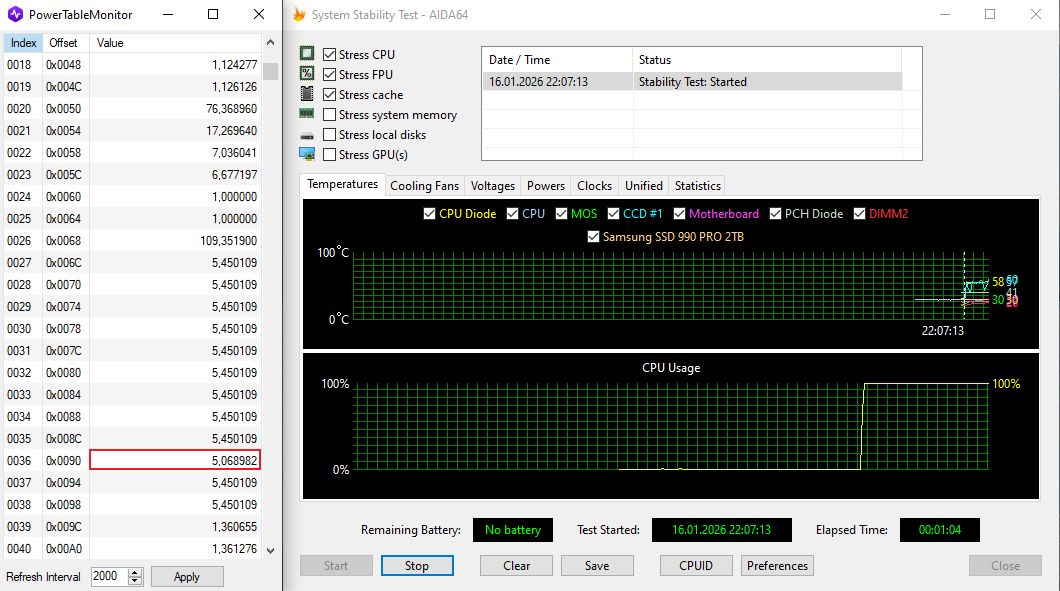Viewport: 1060px width, 591px height.
Task: Click the percent icon beside Stress FPU
Action: point(307,74)
